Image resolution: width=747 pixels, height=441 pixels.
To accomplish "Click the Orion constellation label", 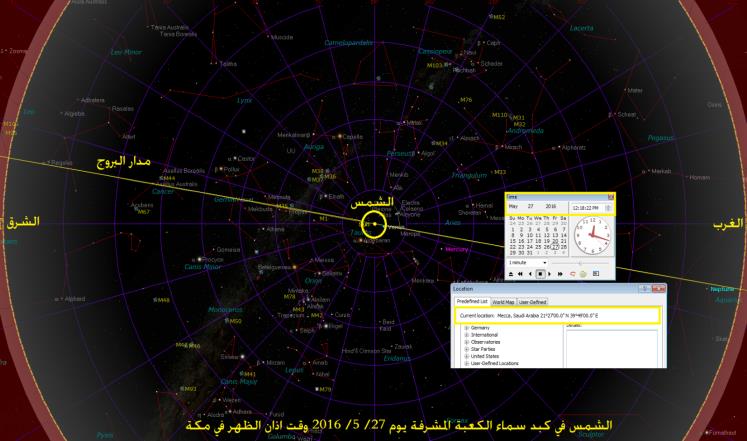I will click(x=313, y=281).
